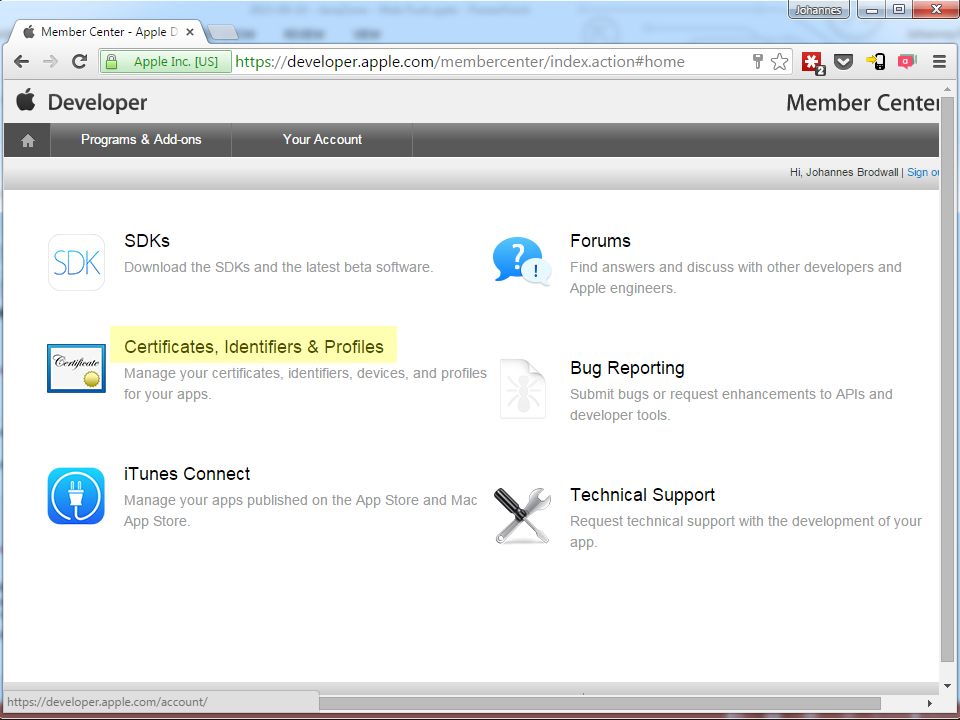Screen dimensions: 960x720
Task: Click the vertical scrollbar thumb
Action: [x=947, y=378]
